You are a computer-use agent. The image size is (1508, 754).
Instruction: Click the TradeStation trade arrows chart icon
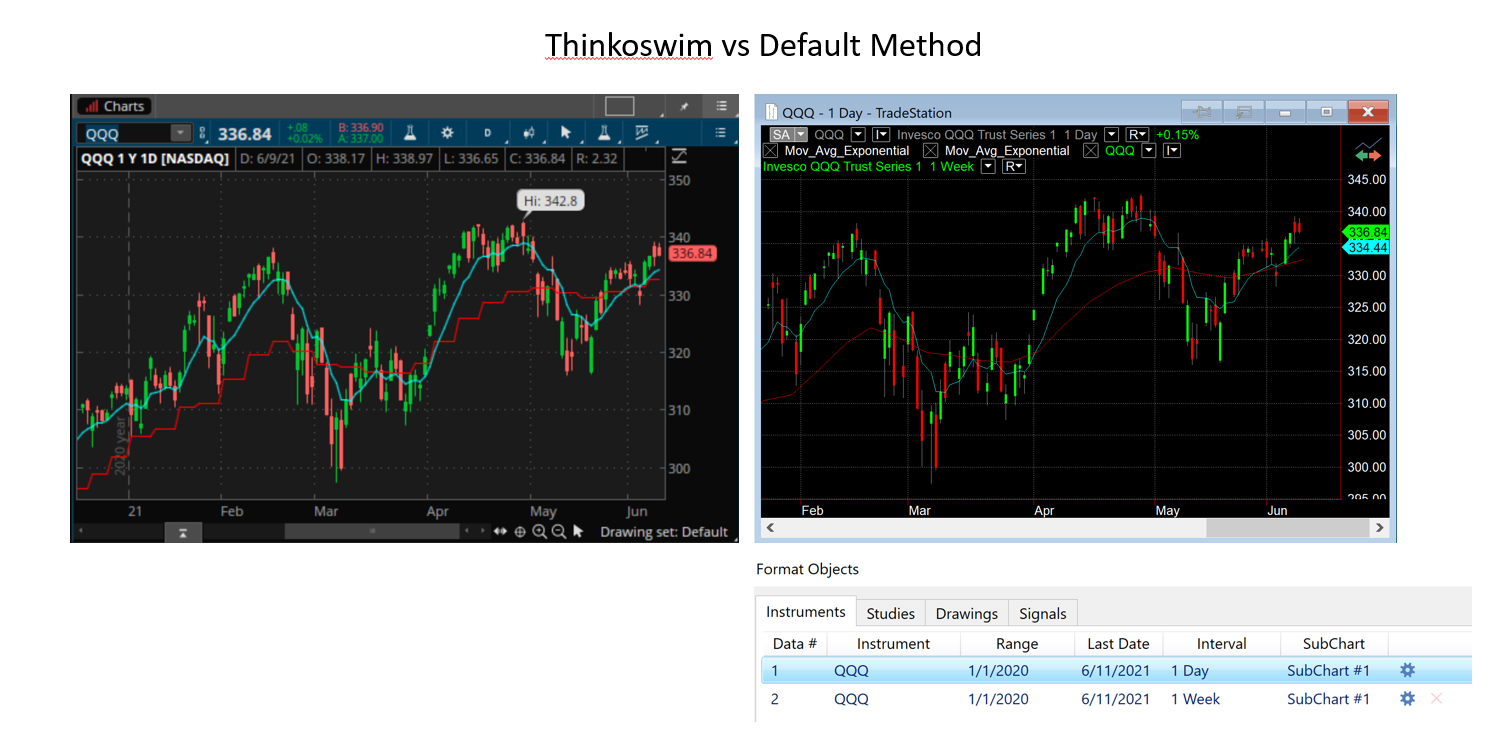click(1367, 151)
